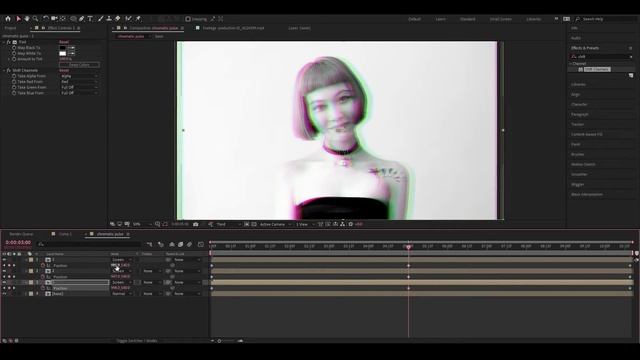Click the Swap Colors button
The height and width of the screenshot is (360, 640).
coord(79,65)
